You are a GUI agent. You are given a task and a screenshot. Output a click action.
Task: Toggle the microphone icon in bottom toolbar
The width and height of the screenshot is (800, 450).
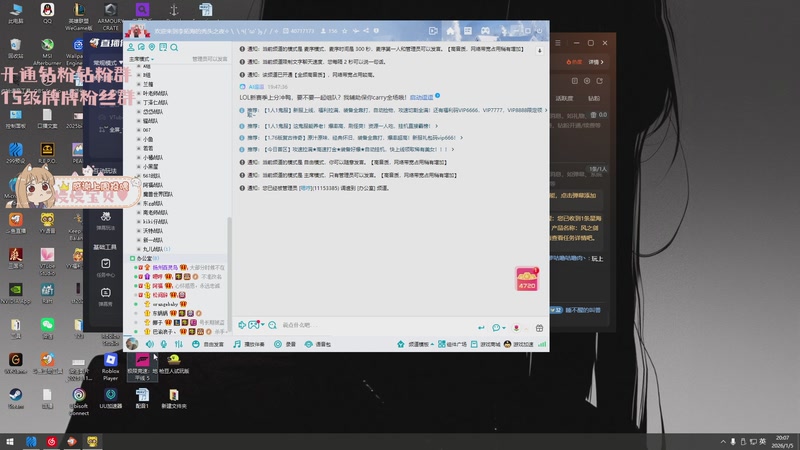point(164,344)
